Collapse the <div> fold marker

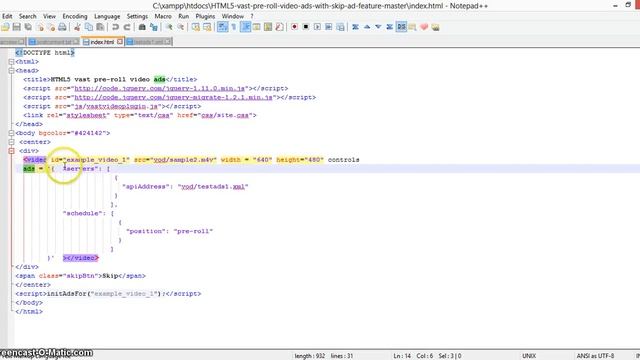click(11, 151)
